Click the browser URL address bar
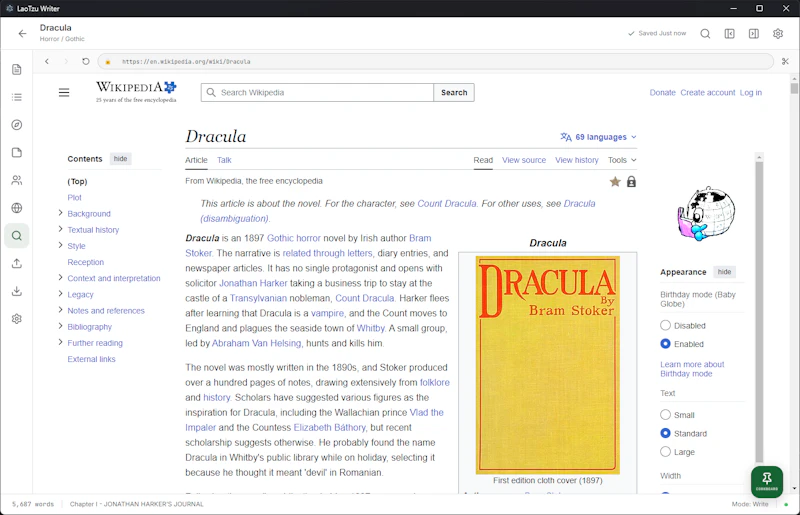The image size is (800, 515). [x=436, y=61]
